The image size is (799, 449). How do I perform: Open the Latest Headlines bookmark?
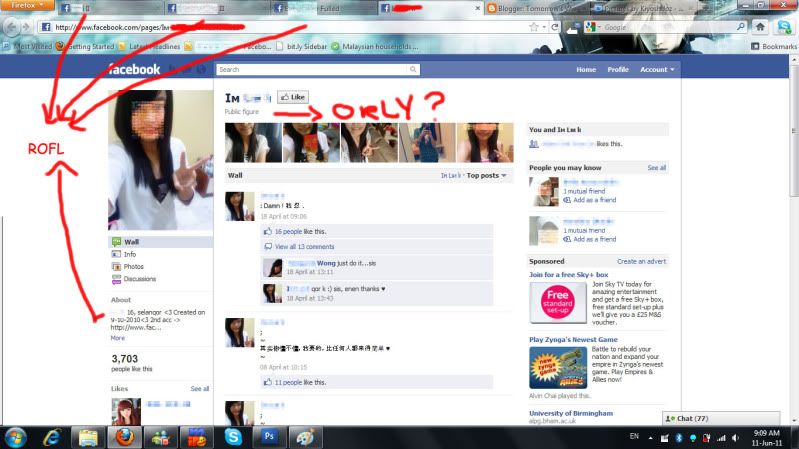pos(149,46)
